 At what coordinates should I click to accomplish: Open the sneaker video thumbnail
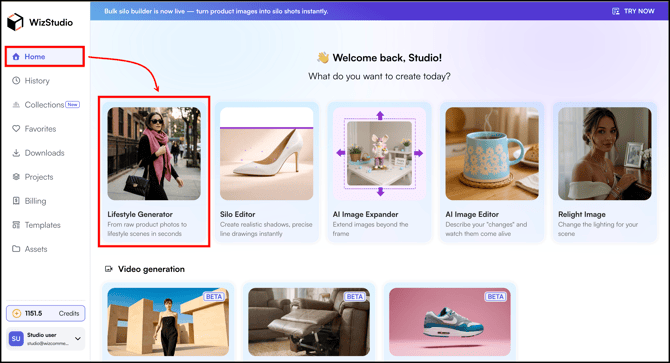[450, 322]
